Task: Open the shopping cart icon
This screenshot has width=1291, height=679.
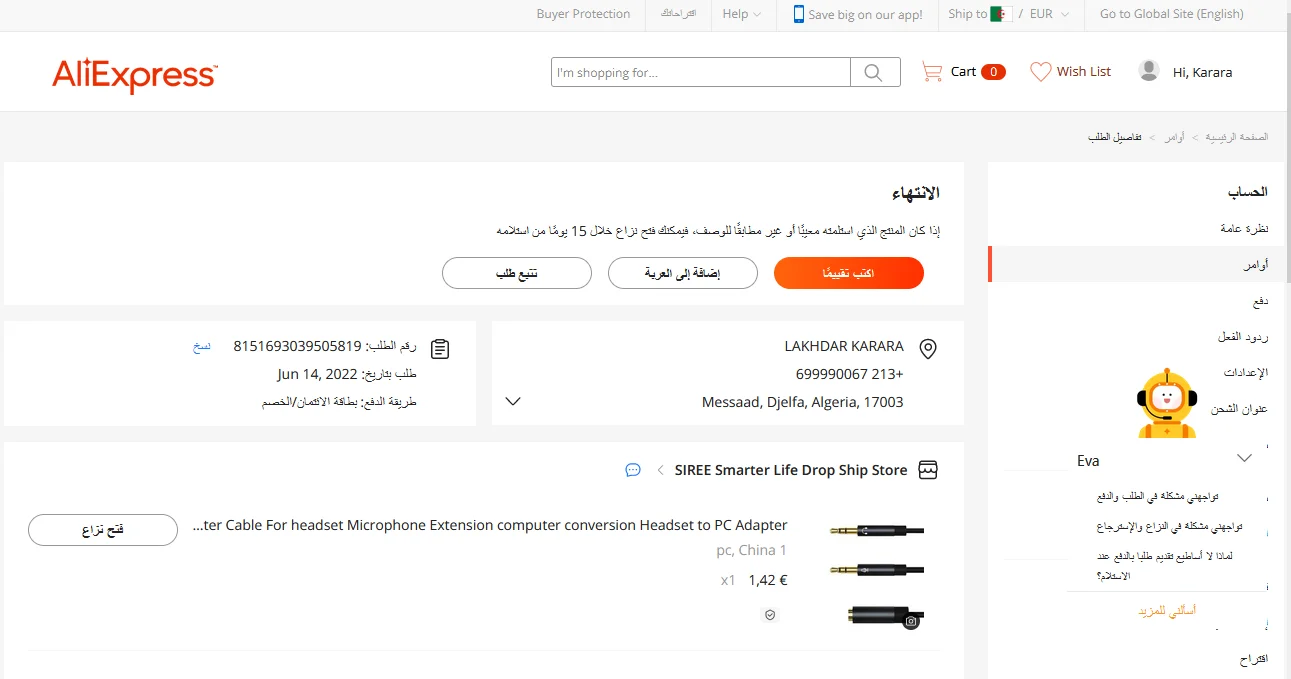Action: (932, 72)
